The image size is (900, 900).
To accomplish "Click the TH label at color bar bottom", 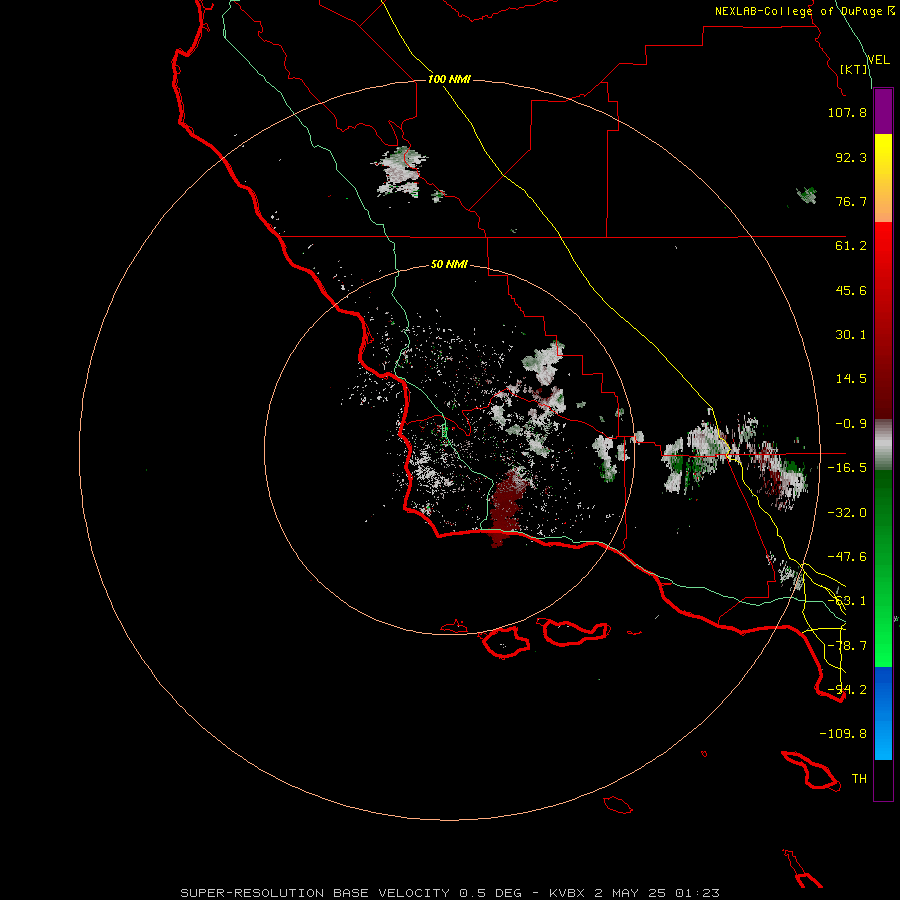I will pos(859,779).
